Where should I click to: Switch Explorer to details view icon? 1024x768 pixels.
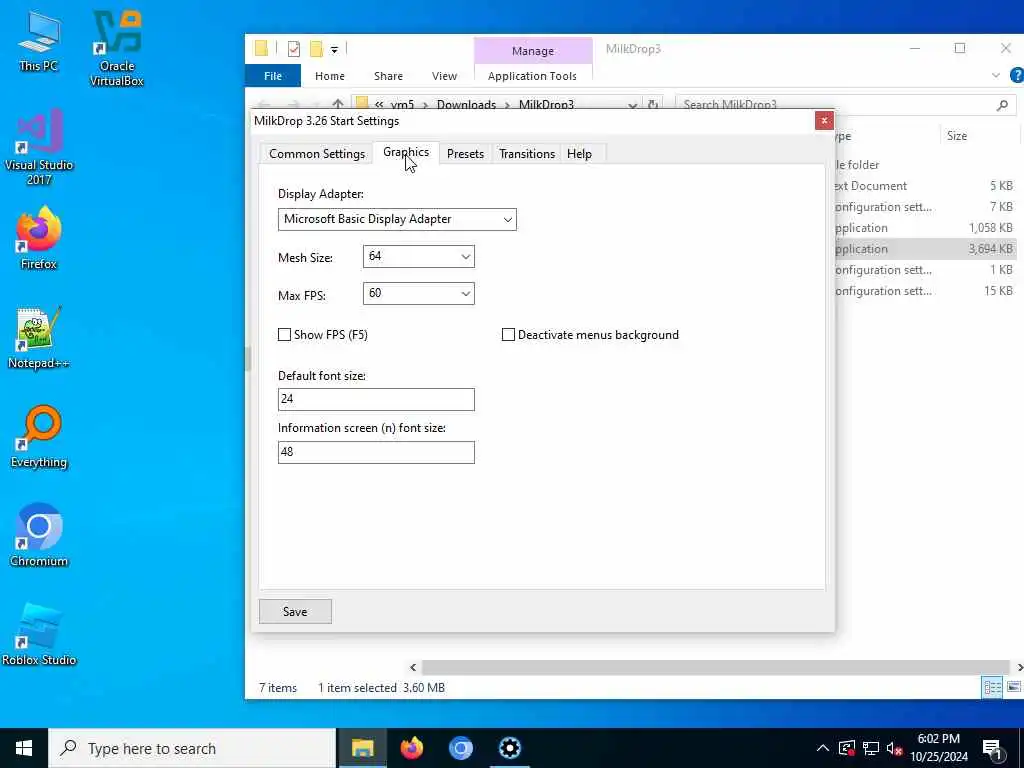pos(992,687)
